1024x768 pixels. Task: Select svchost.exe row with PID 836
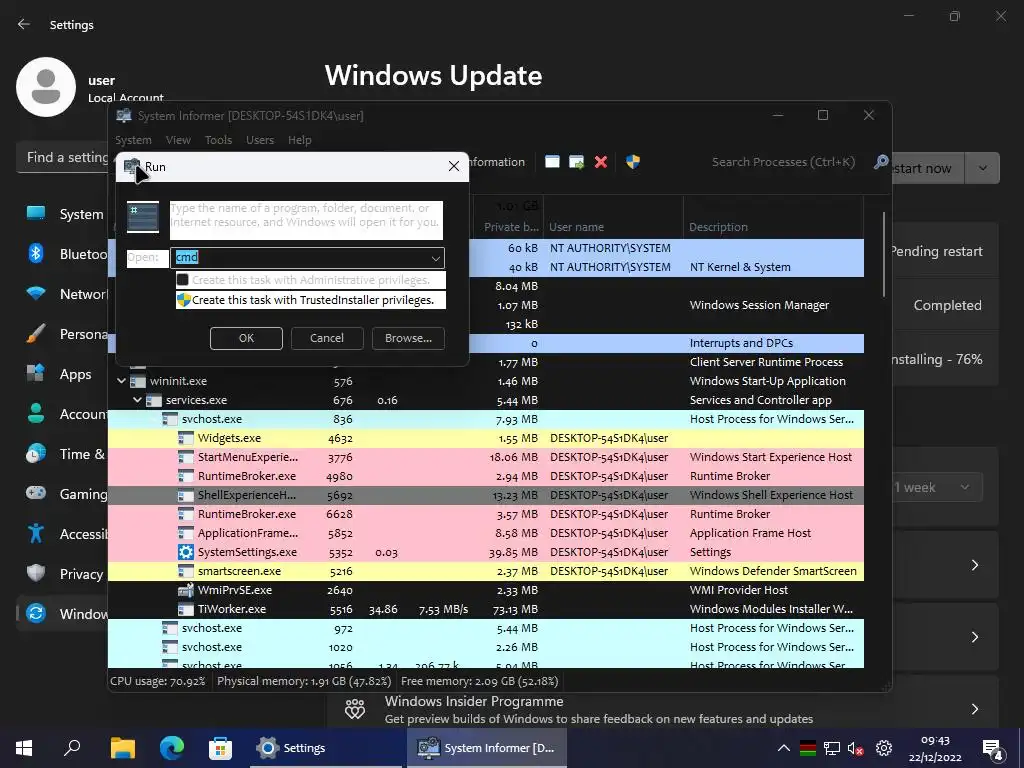pos(486,419)
